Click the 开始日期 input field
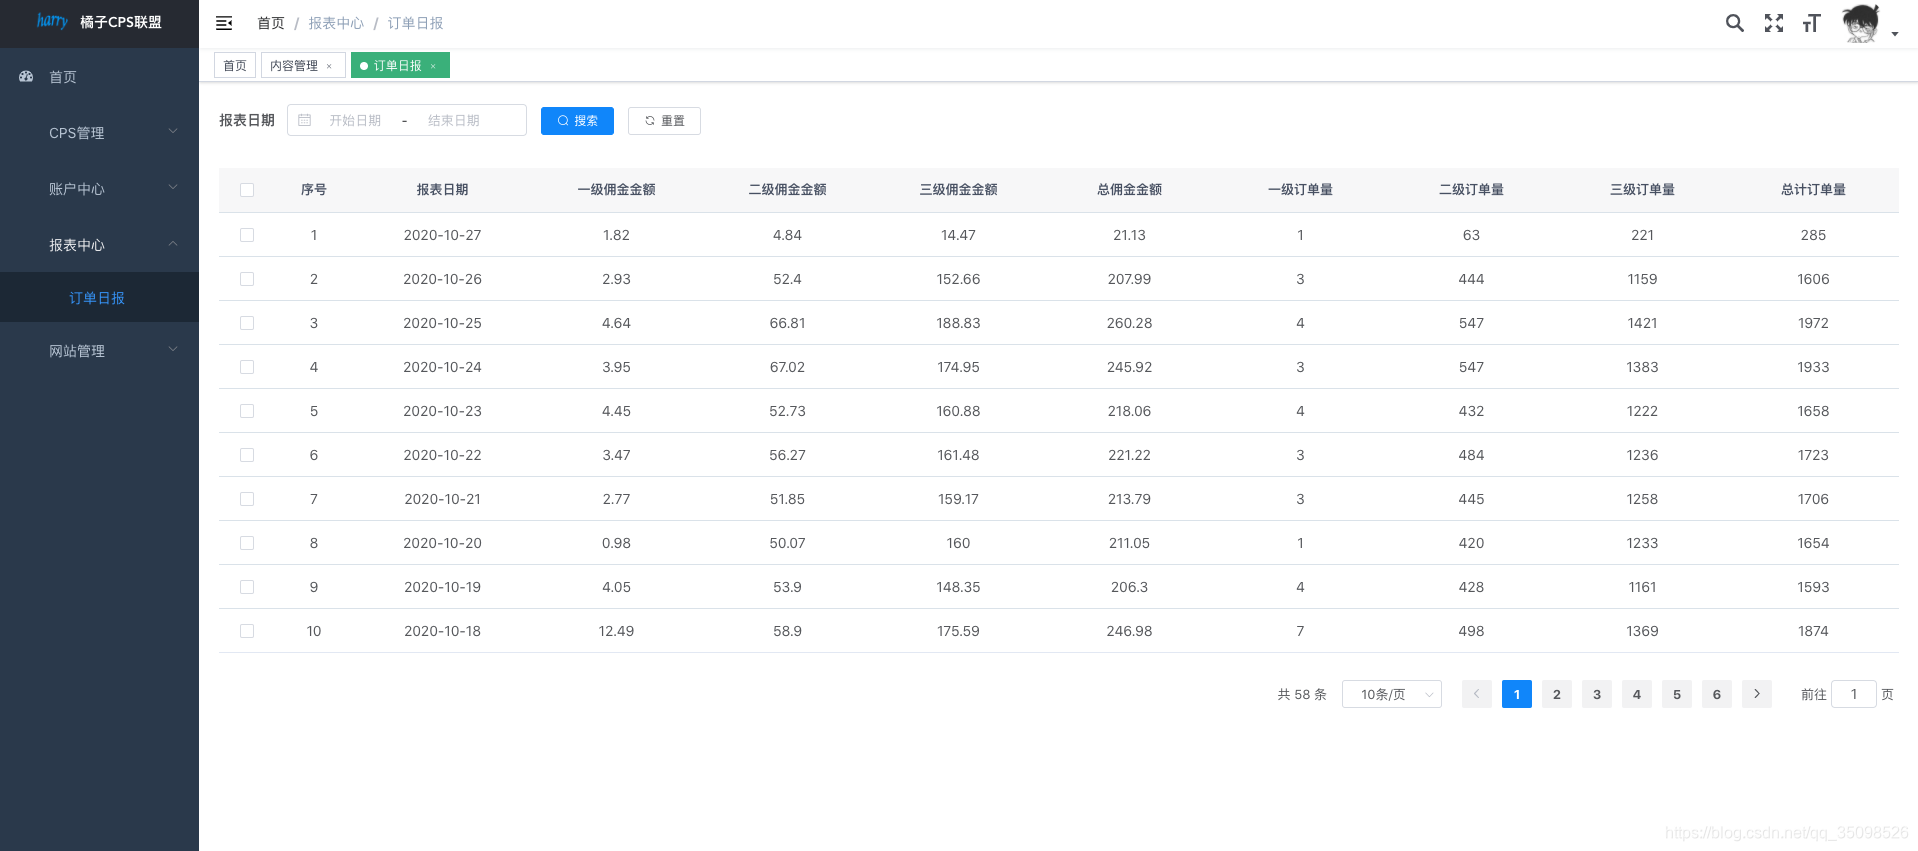 tap(355, 120)
